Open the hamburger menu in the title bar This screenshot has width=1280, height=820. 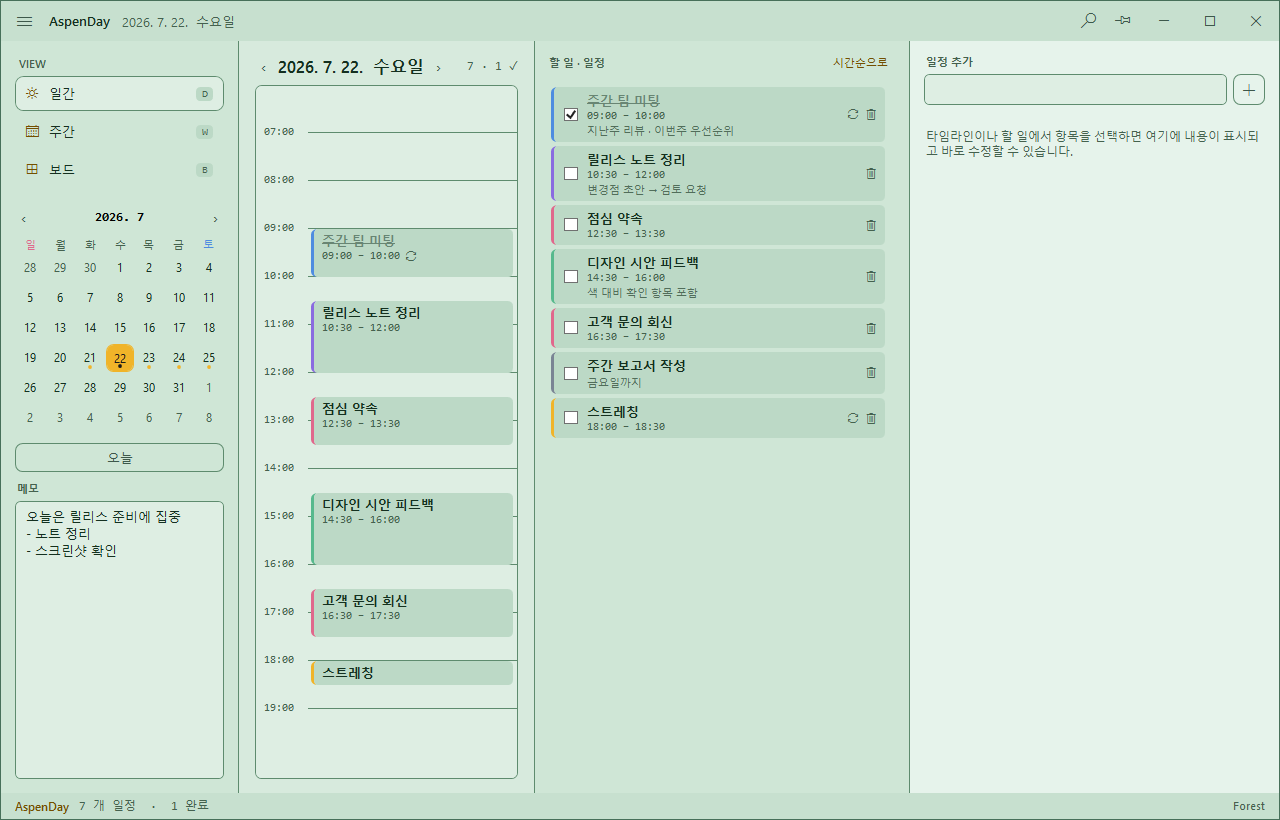tap(25, 21)
